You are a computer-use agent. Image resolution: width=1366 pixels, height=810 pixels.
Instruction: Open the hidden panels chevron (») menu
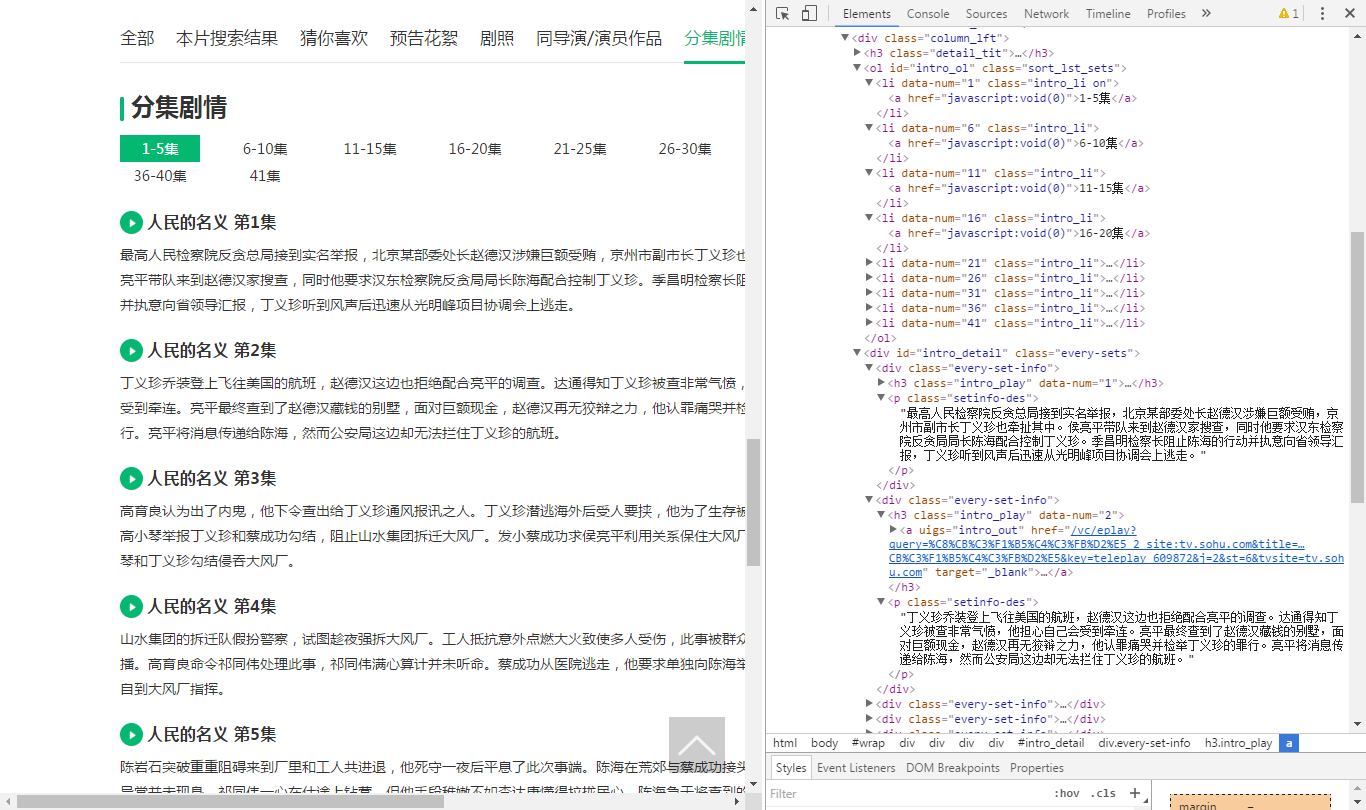pos(1207,13)
